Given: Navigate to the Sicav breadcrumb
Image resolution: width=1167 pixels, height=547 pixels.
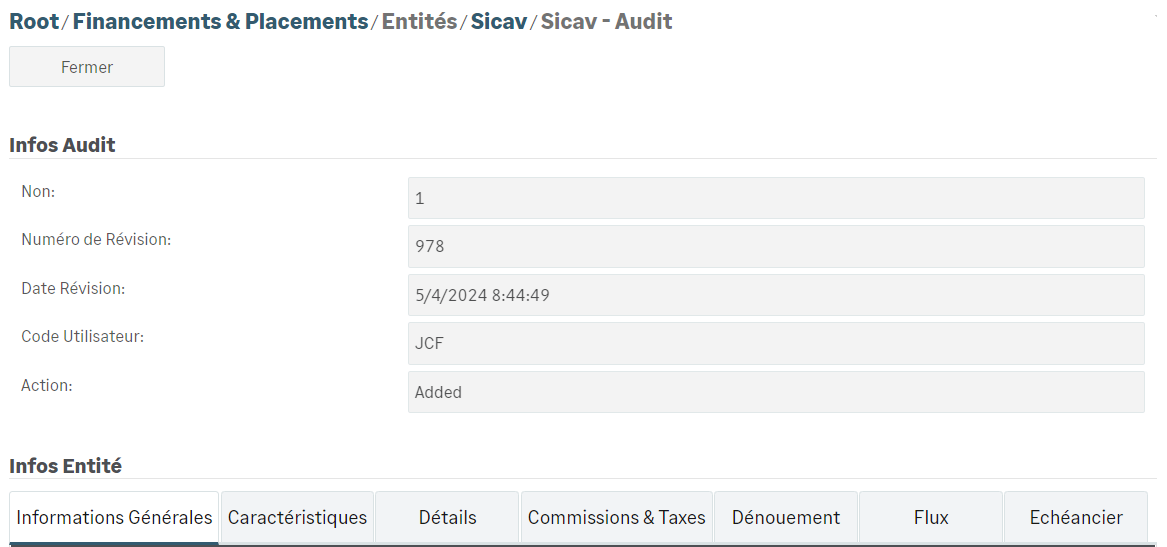Looking at the screenshot, I should tap(499, 21).
